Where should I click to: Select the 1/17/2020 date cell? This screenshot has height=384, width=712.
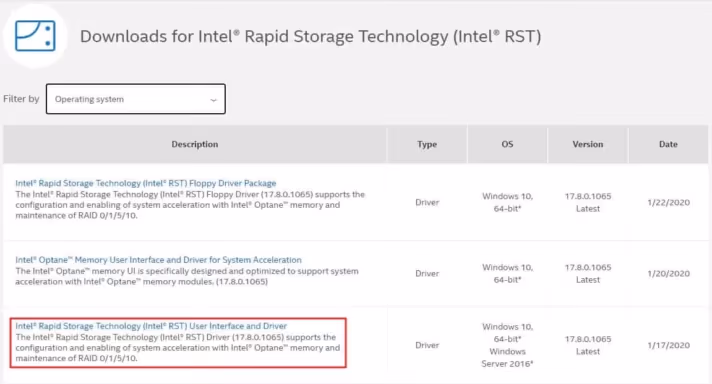(x=668, y=345)
